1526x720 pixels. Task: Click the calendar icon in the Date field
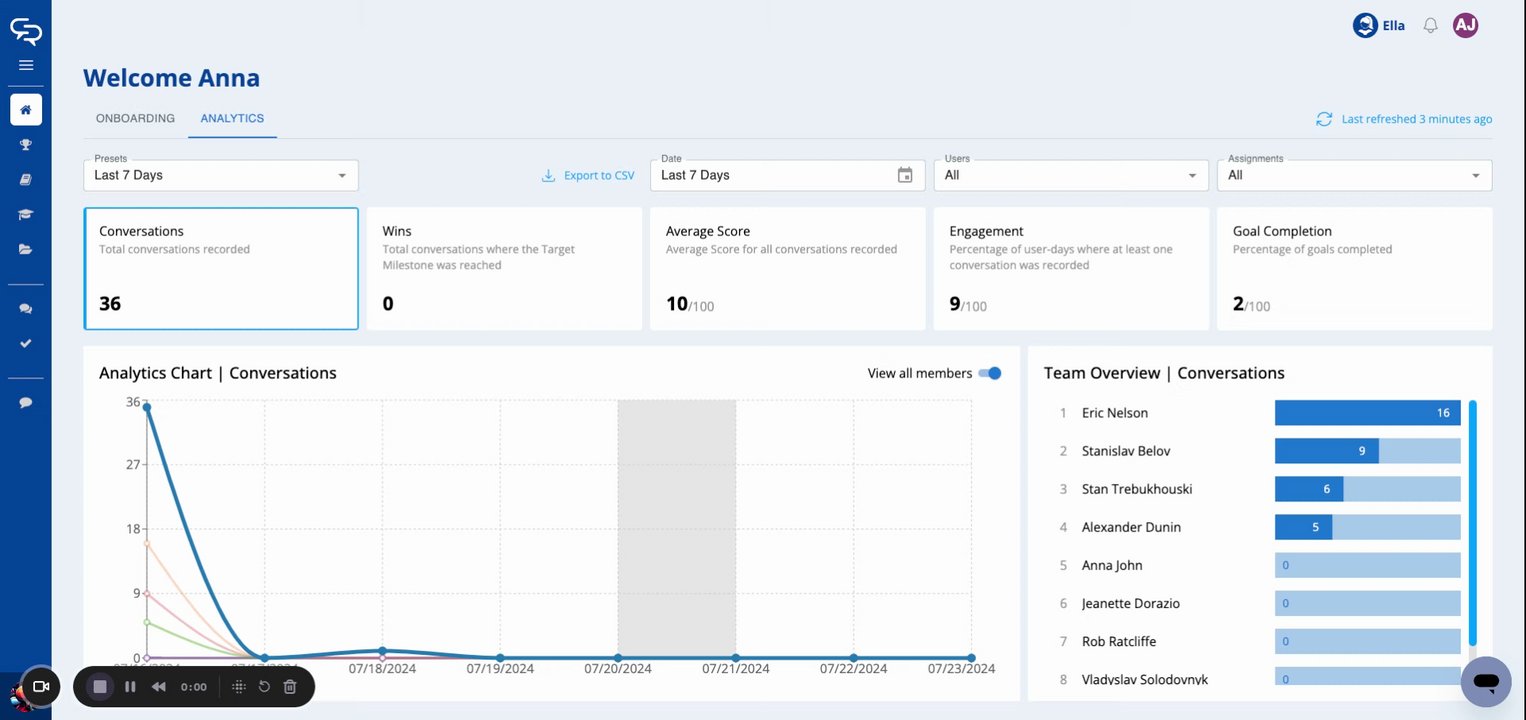[905, 175]
